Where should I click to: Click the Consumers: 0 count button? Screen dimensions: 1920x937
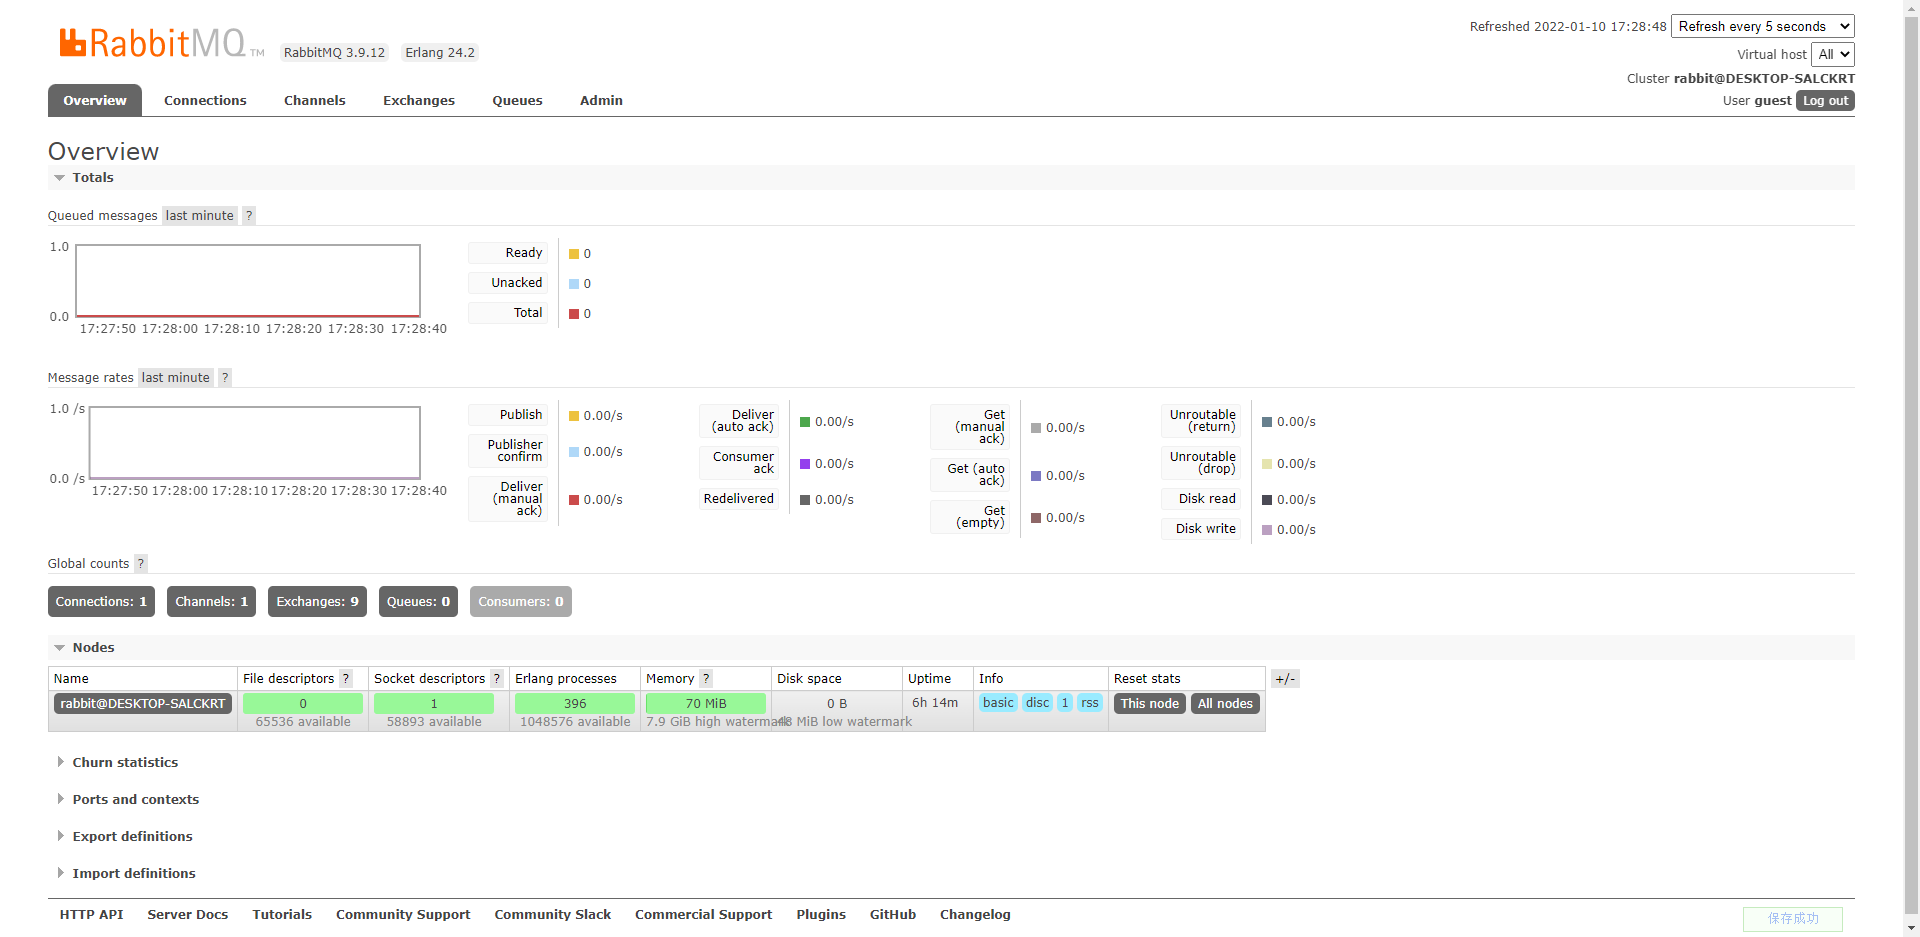pyautogui.click(x=521, y=601)
